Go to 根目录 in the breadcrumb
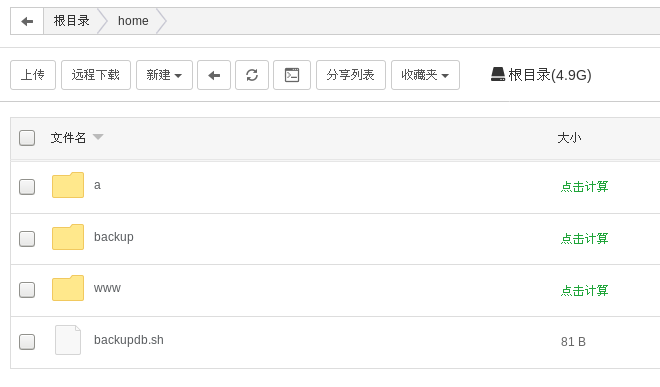 pyautogui.click(x=72, y=21)
